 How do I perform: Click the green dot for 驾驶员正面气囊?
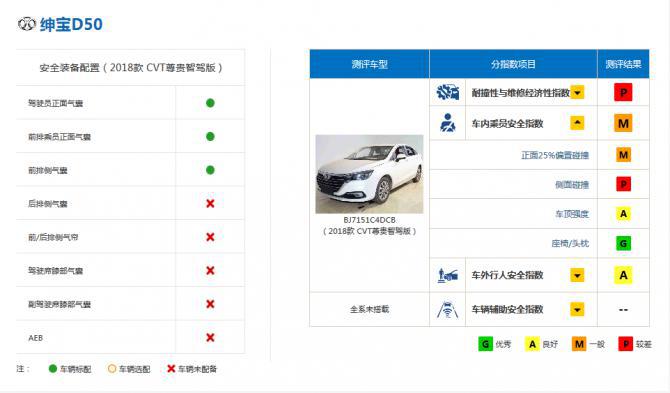click(x=210, y=103)
